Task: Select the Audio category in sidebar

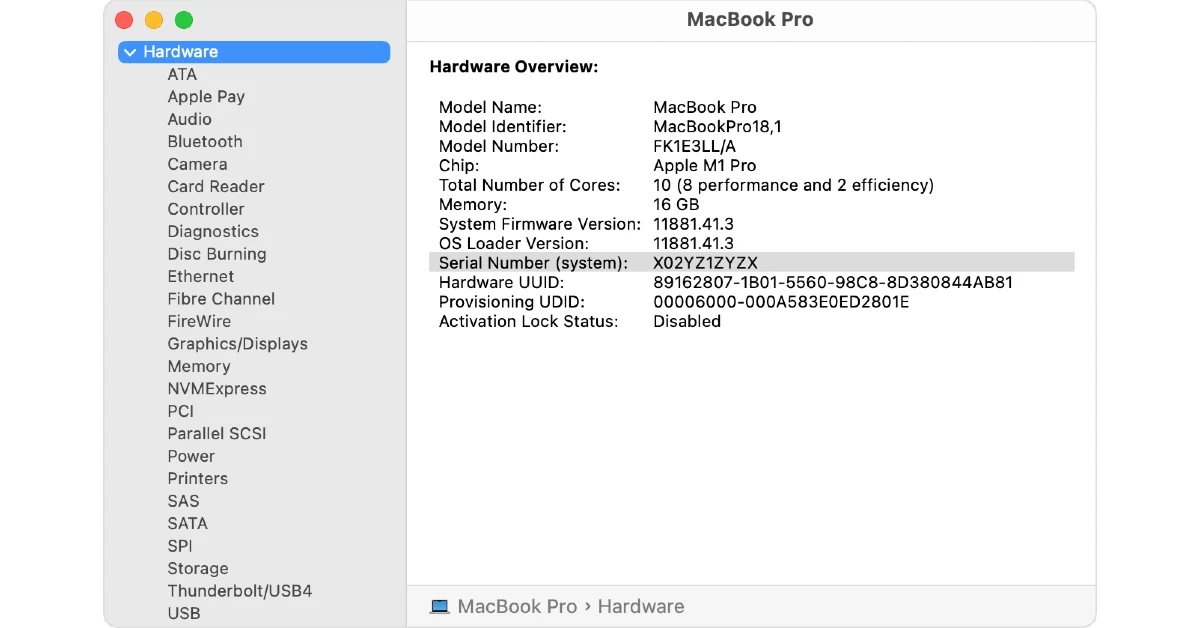Action: tap(189, 119)
